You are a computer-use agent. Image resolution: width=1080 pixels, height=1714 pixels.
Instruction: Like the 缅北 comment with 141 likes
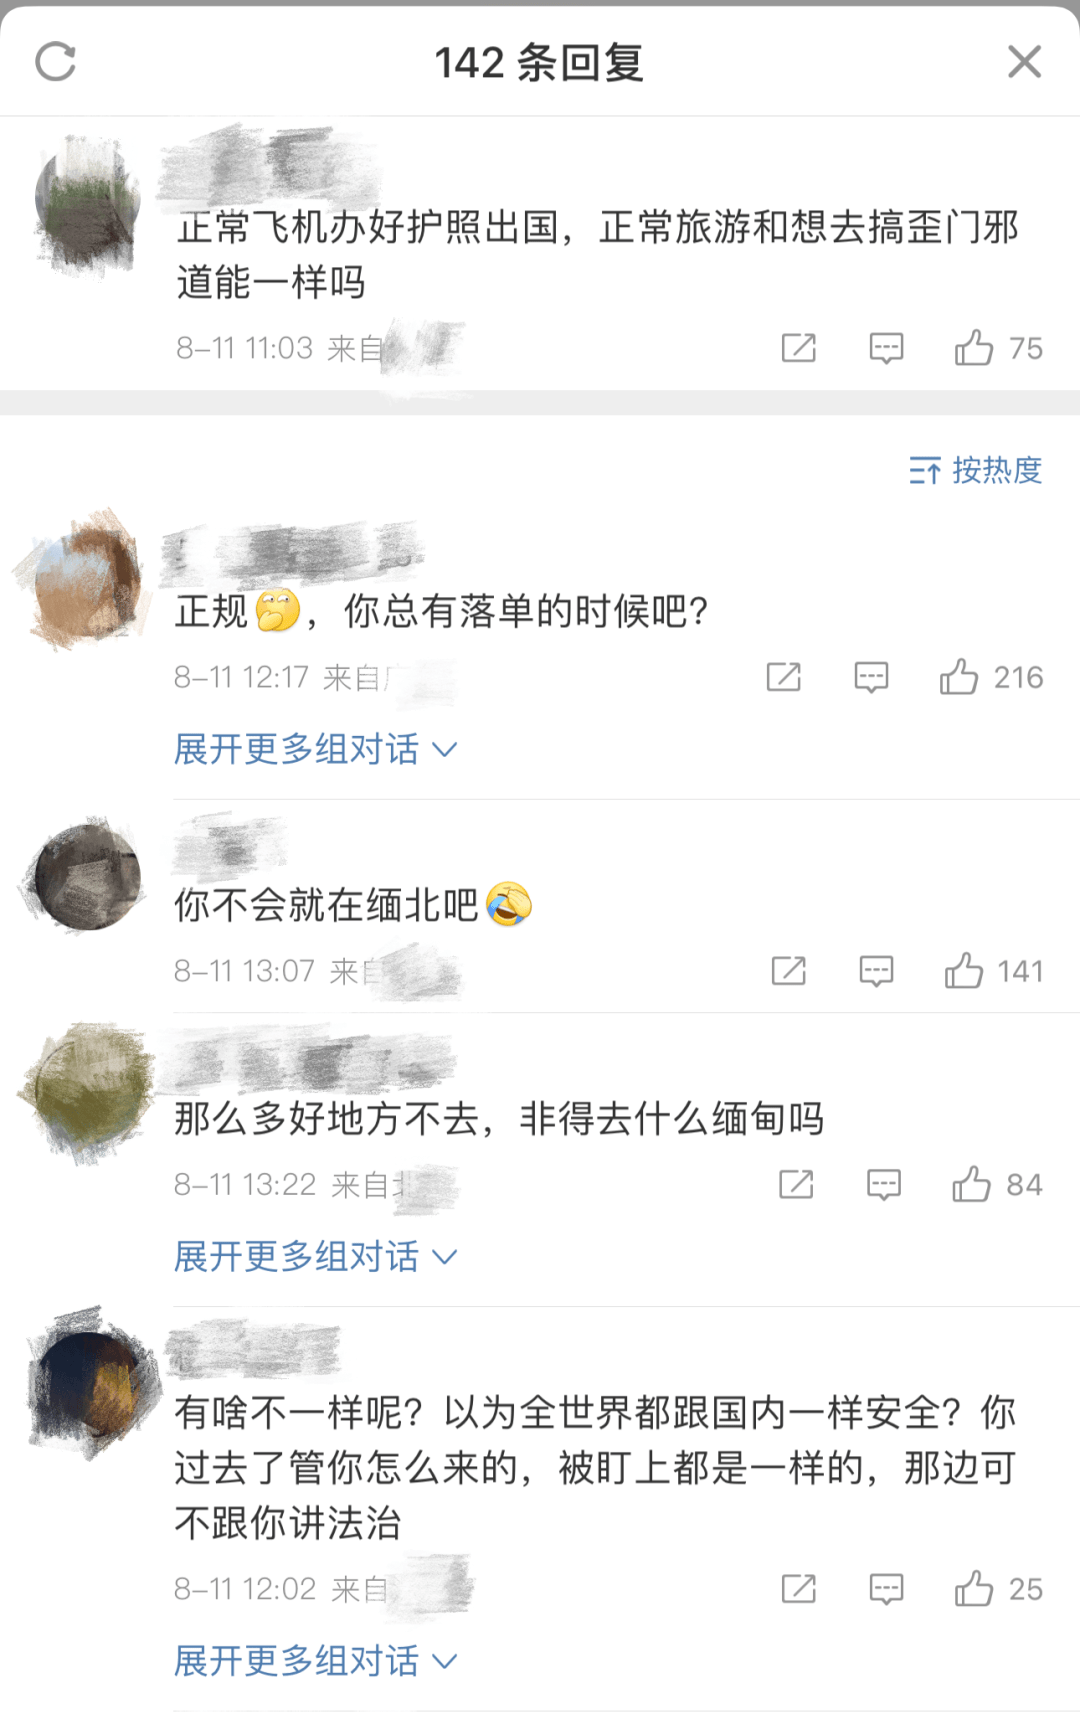point(994,971)
